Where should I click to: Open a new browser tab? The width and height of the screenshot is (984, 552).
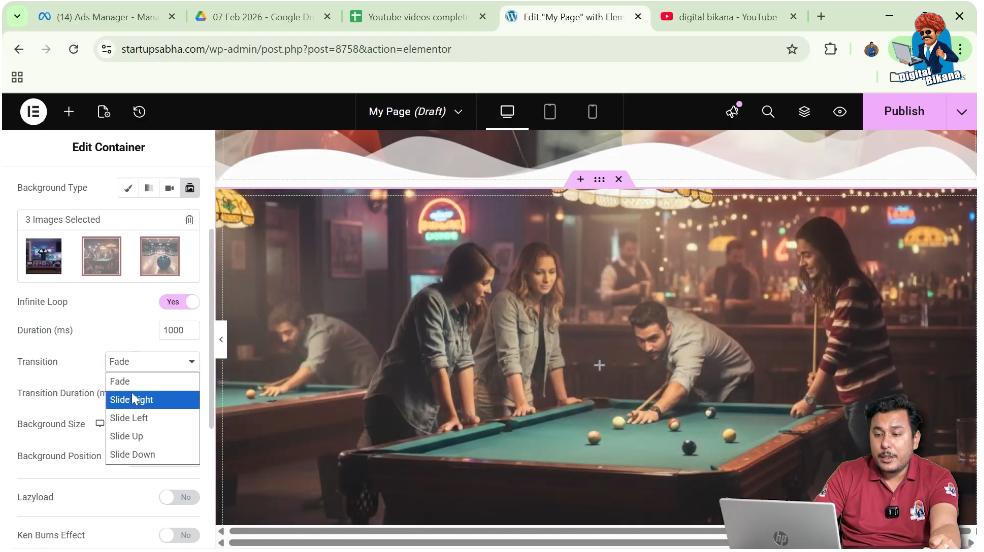(821, 16)
